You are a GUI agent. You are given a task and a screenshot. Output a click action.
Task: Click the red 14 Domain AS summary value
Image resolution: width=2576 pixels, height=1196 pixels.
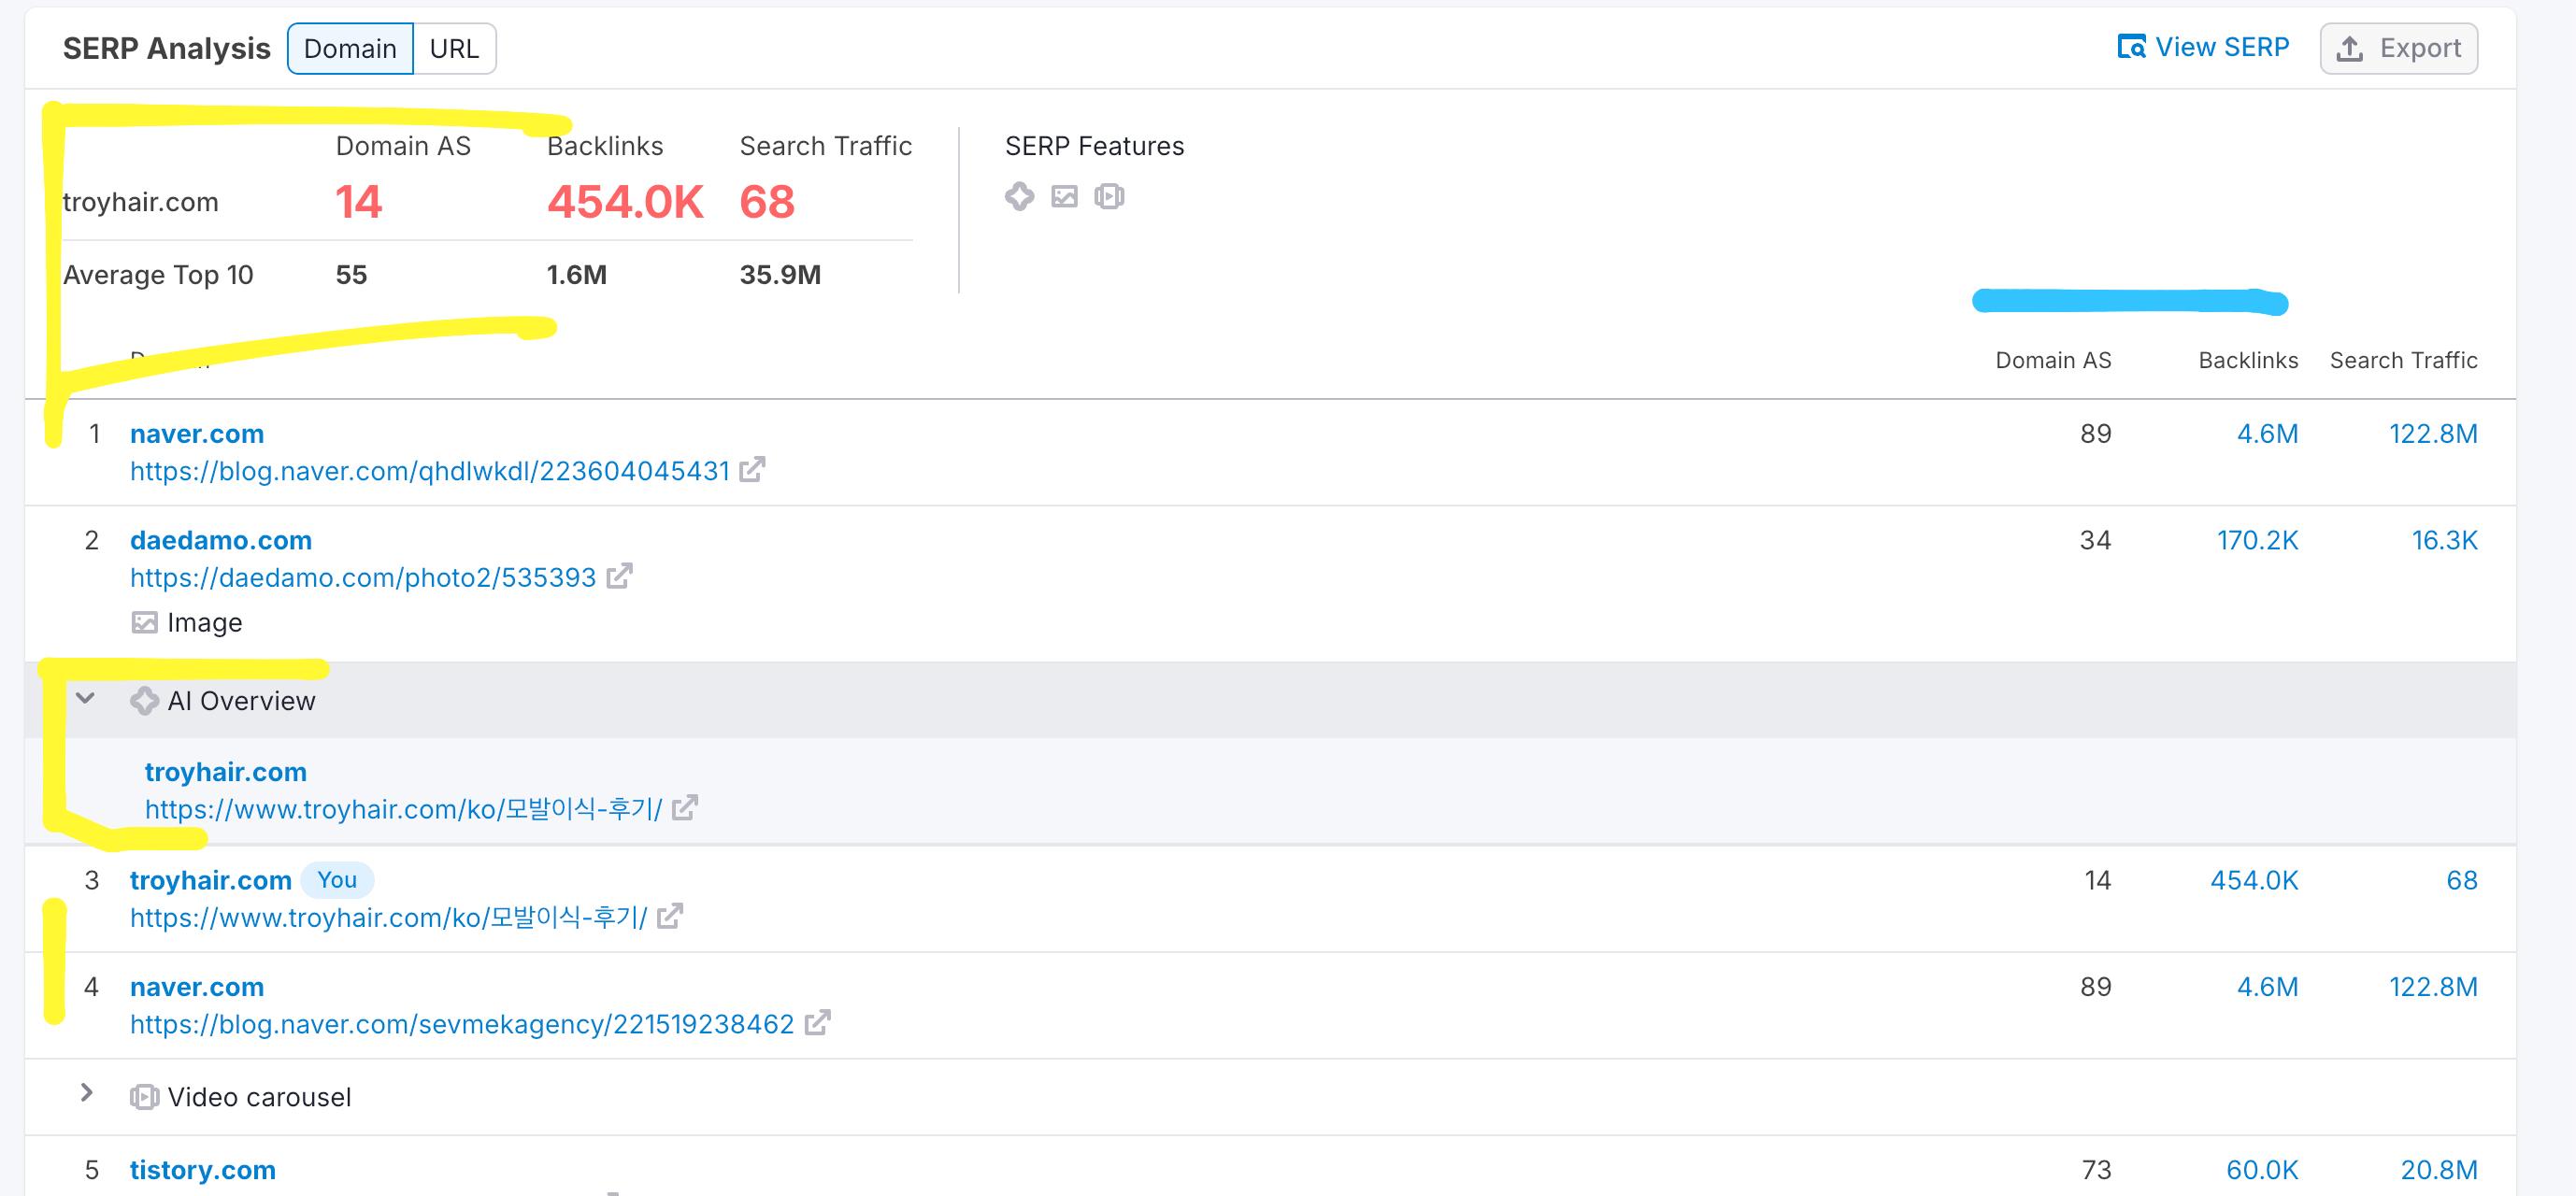359,202
